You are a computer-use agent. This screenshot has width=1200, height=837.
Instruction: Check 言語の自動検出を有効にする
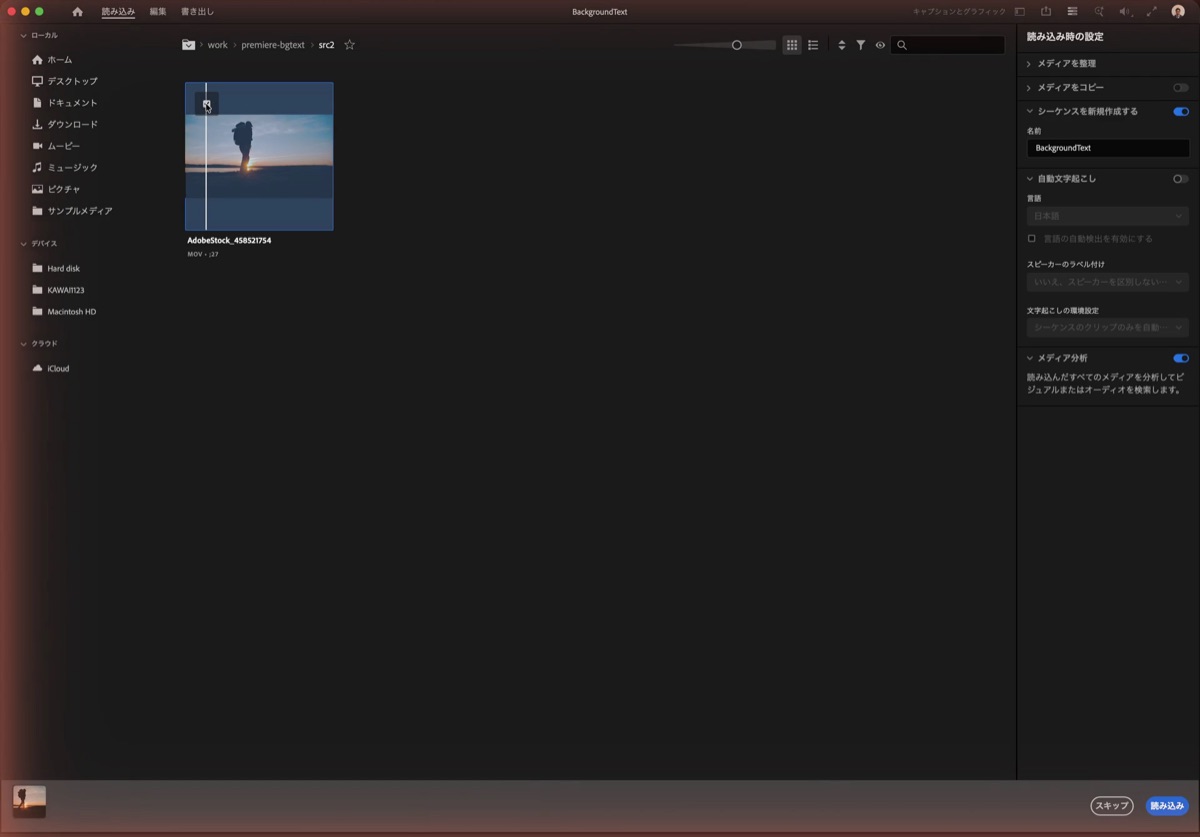point(1032,239)
